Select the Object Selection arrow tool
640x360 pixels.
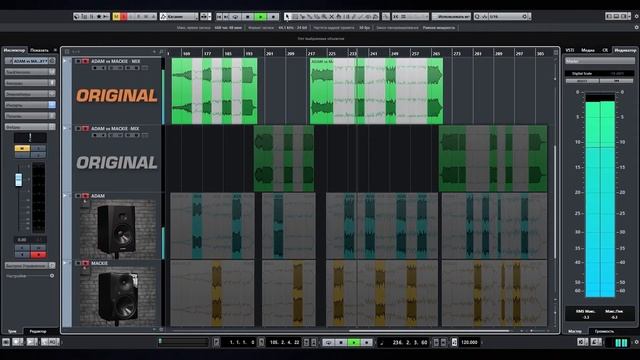(287, 17)
